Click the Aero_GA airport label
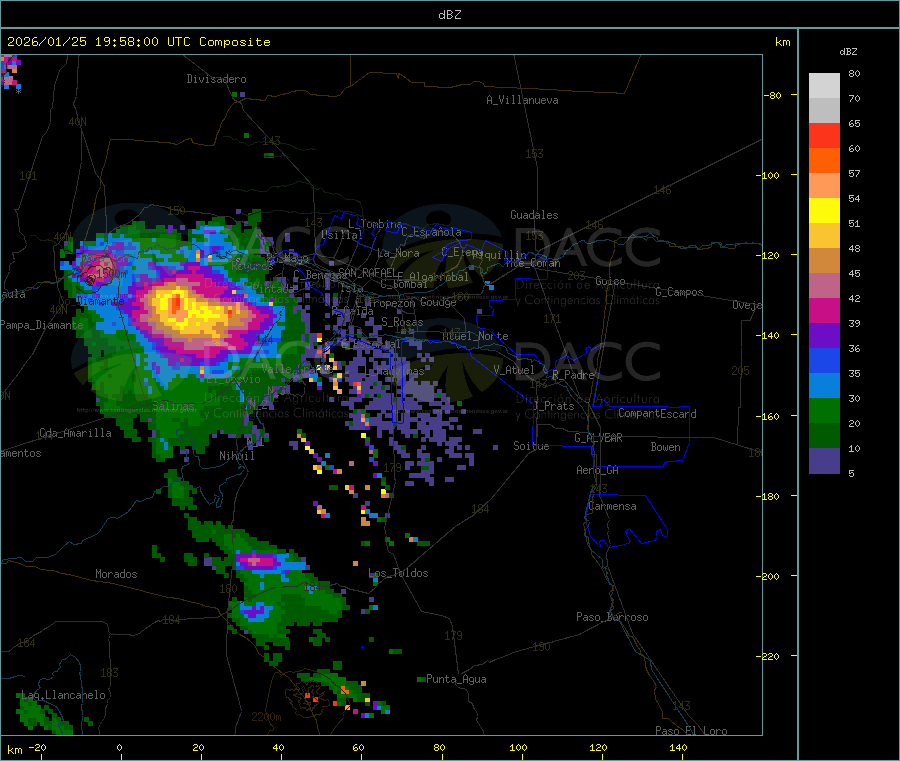900x761 pixels. pyautogui.click(x=597, y=470)
